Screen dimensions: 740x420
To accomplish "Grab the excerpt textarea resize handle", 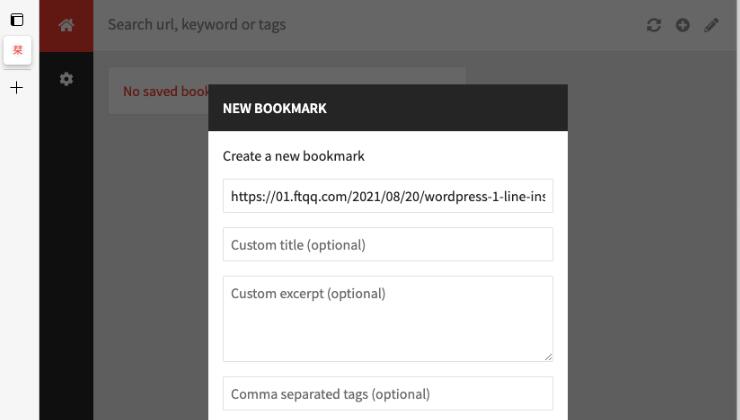I will (x=548, y=357).
